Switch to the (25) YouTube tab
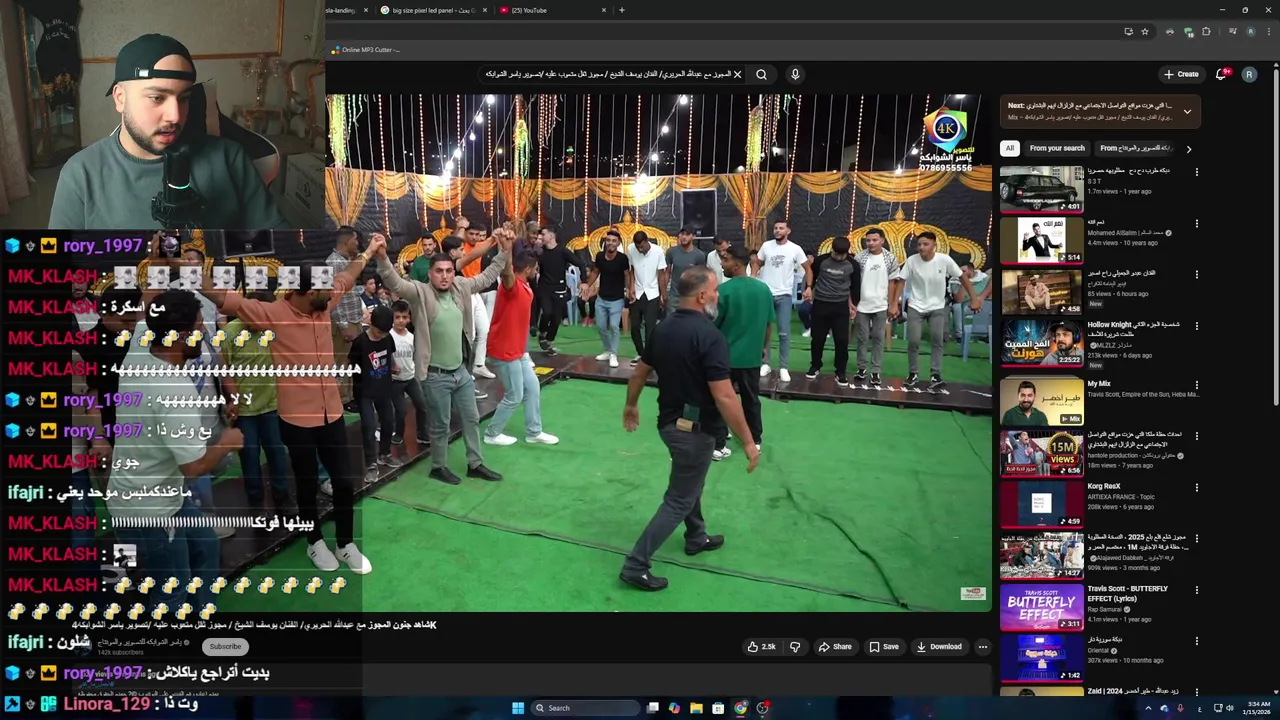Image resolution: width=1280 pixels, height=720 pixels. tap(552, 10)
